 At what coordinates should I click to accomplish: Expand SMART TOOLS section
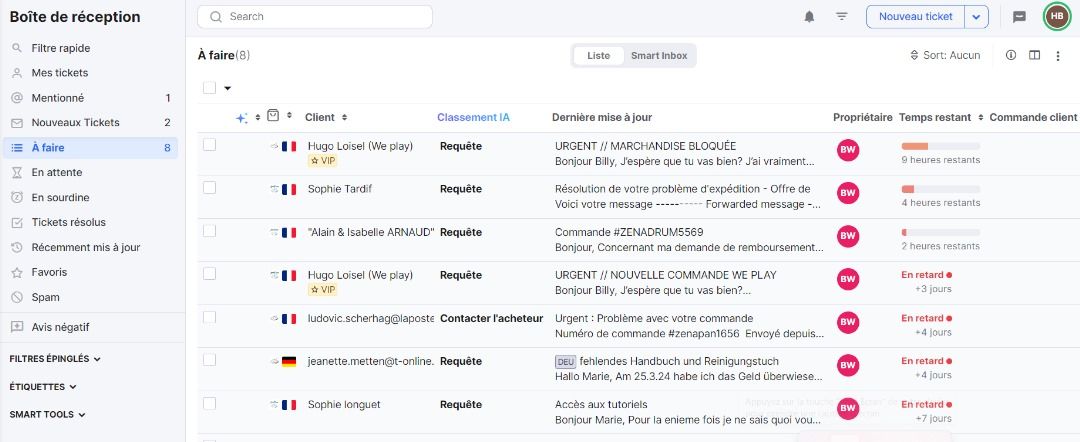[x=47, y=414]
